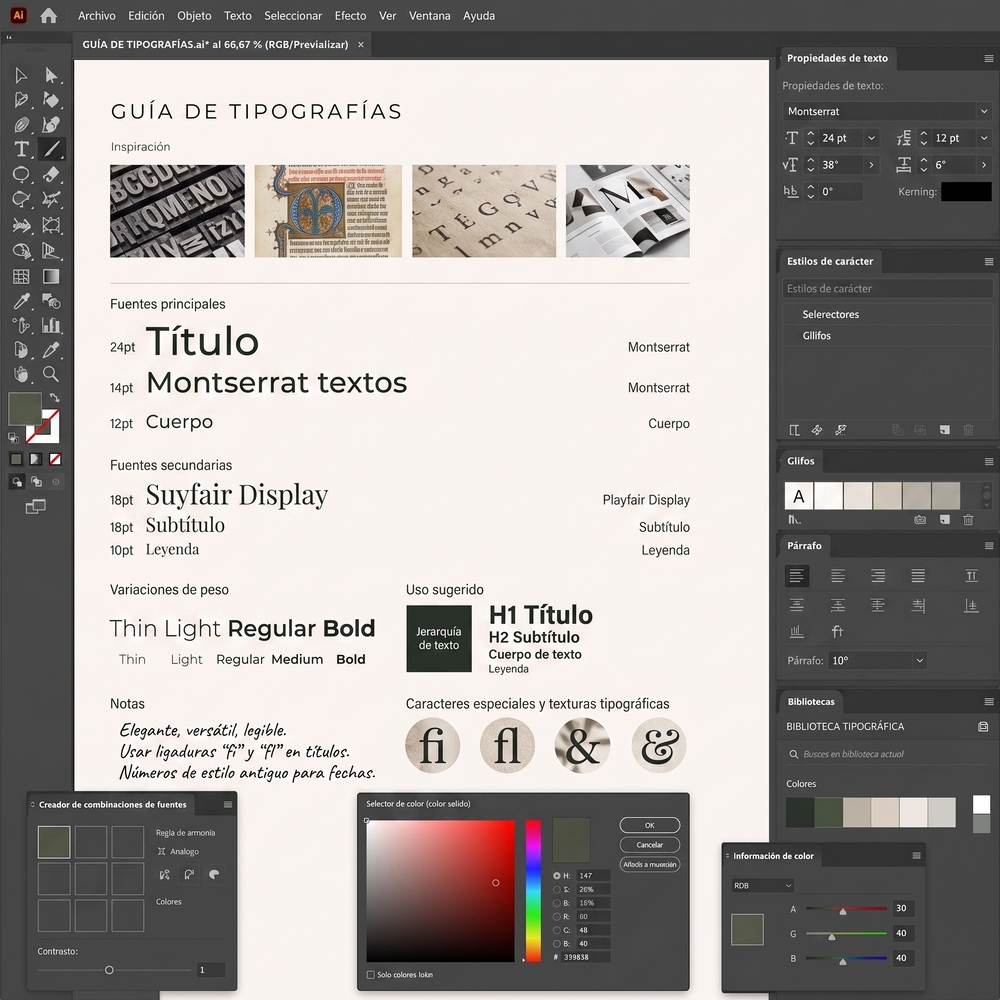Select the Selection arrow tool

click(21, 76)
